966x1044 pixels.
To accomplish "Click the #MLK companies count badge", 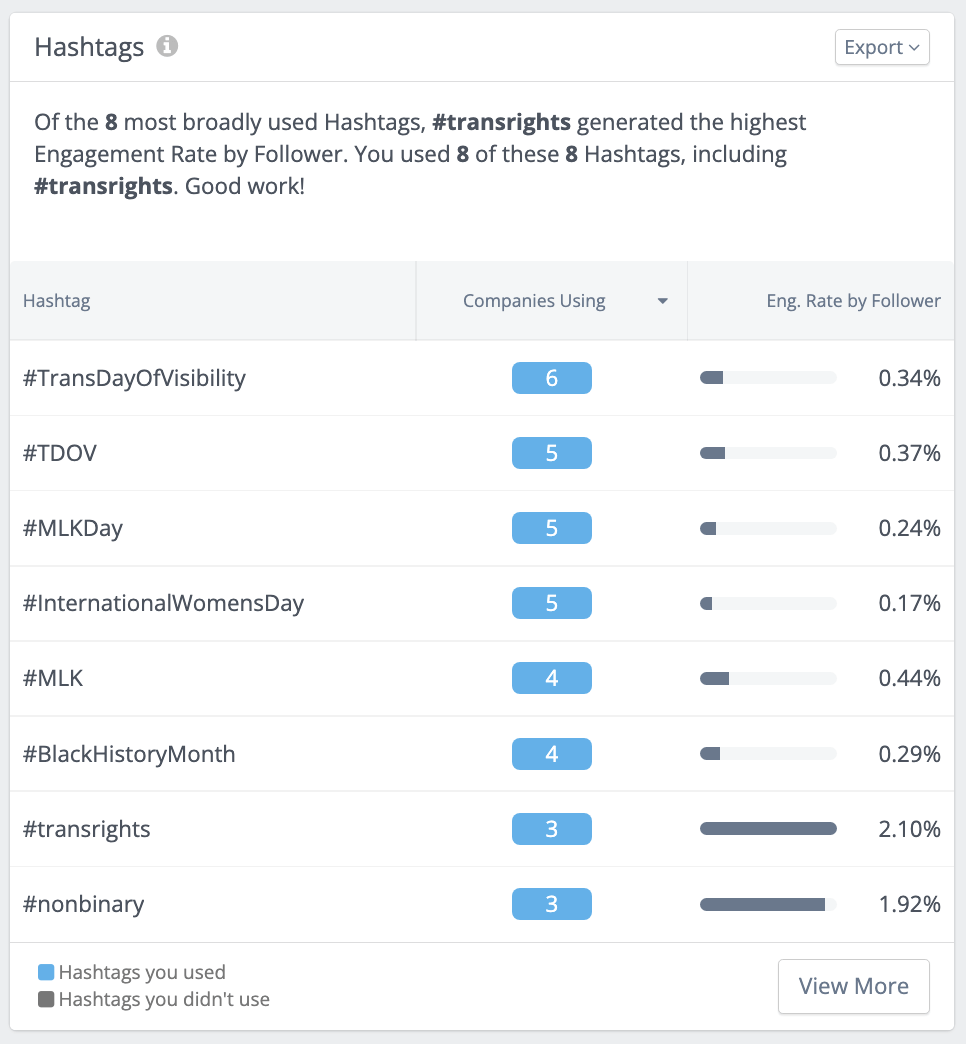I will 551,678.
